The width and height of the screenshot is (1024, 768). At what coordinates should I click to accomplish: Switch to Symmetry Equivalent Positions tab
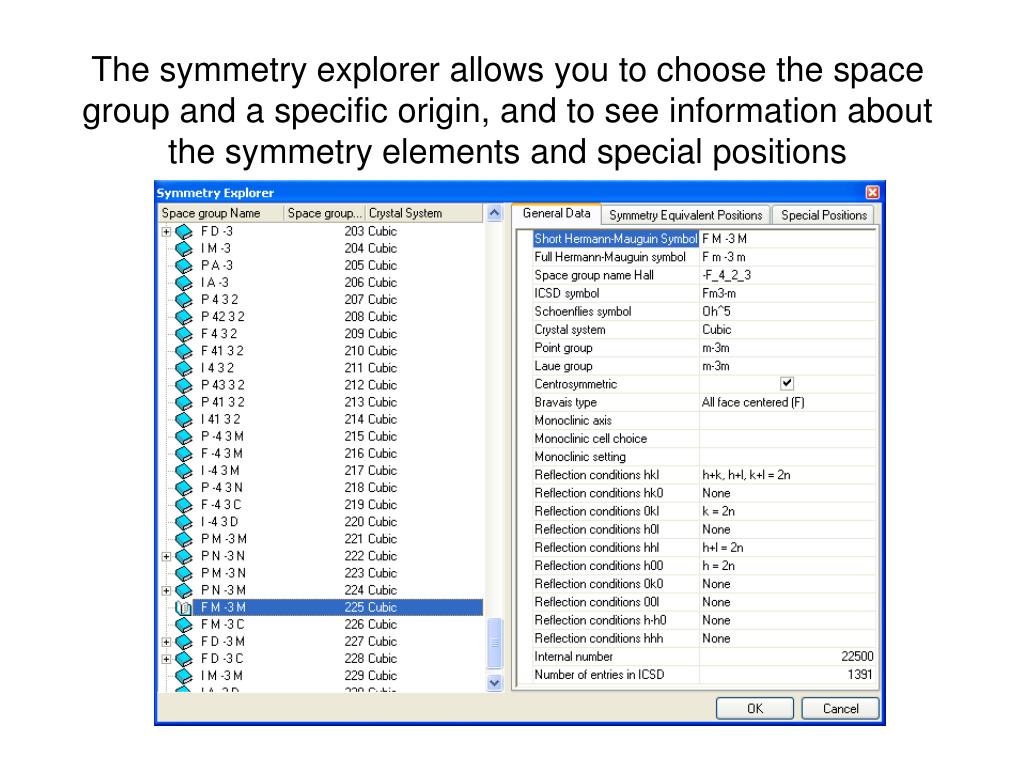pyautogui.click(x=685, y=215)
